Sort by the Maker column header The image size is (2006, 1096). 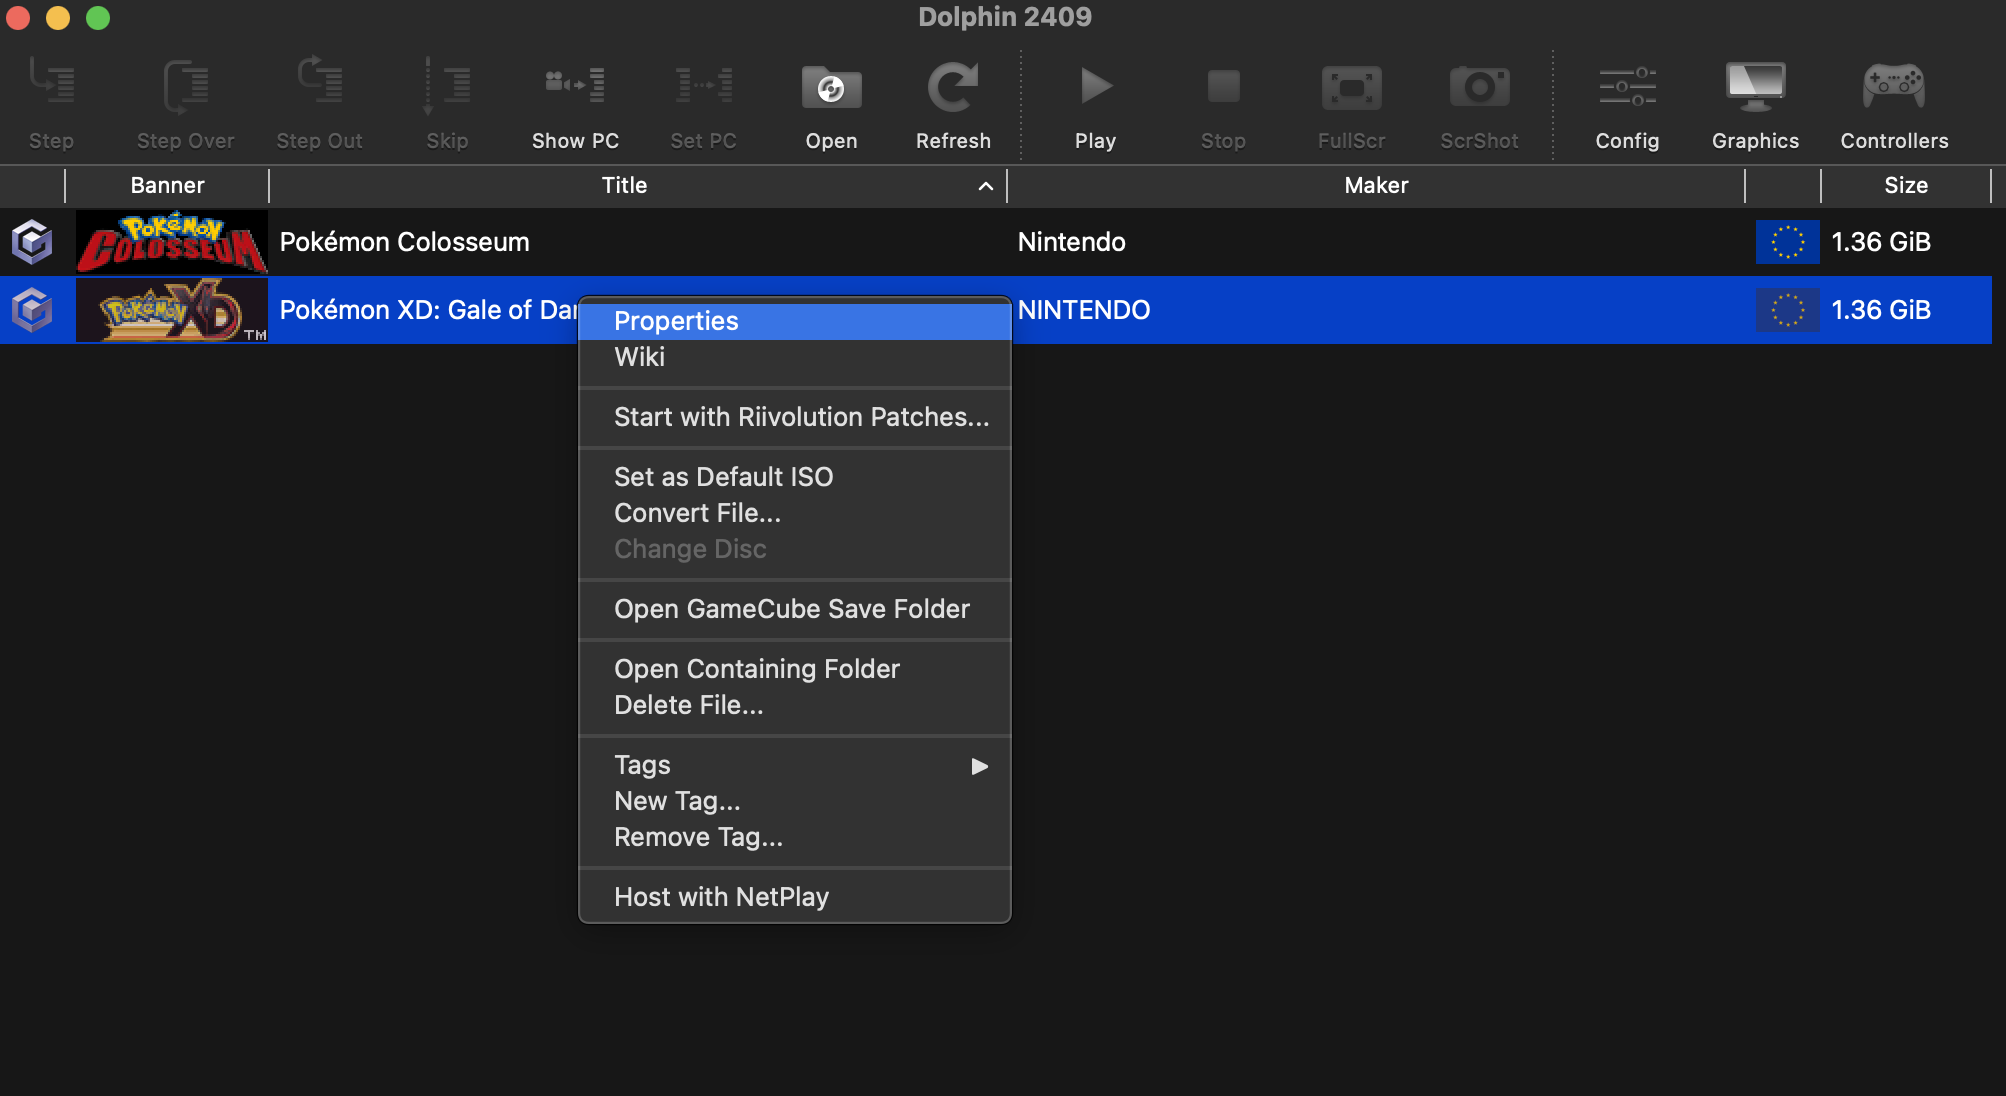pos(1376,186)
